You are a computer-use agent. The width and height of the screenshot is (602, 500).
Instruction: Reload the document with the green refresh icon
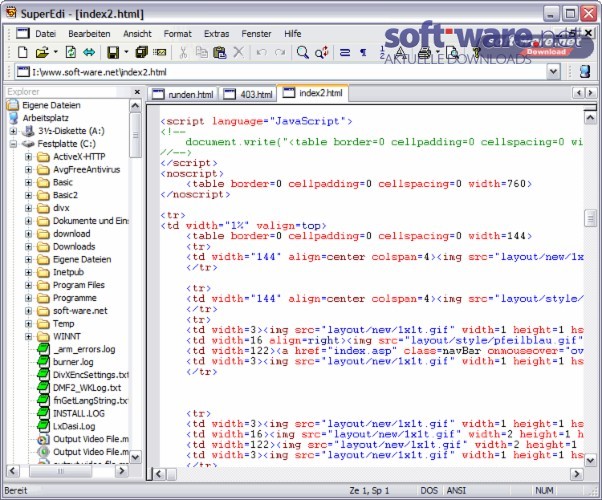click(x=71, y=52)
